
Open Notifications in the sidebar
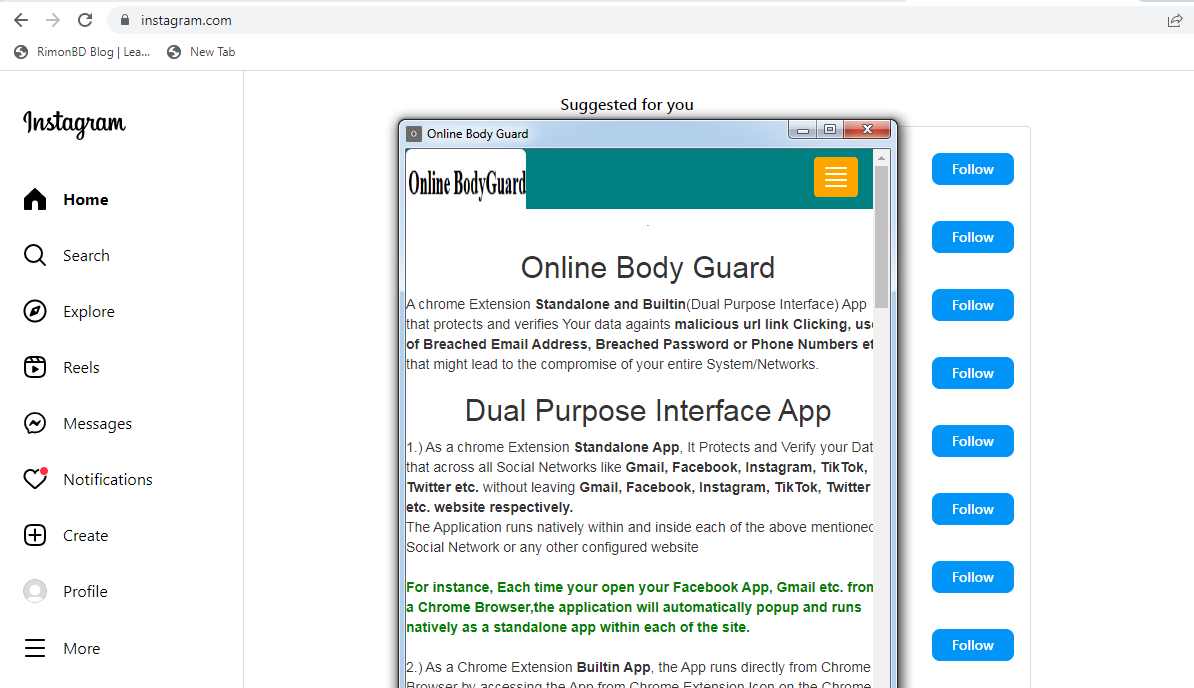(107, 479)
